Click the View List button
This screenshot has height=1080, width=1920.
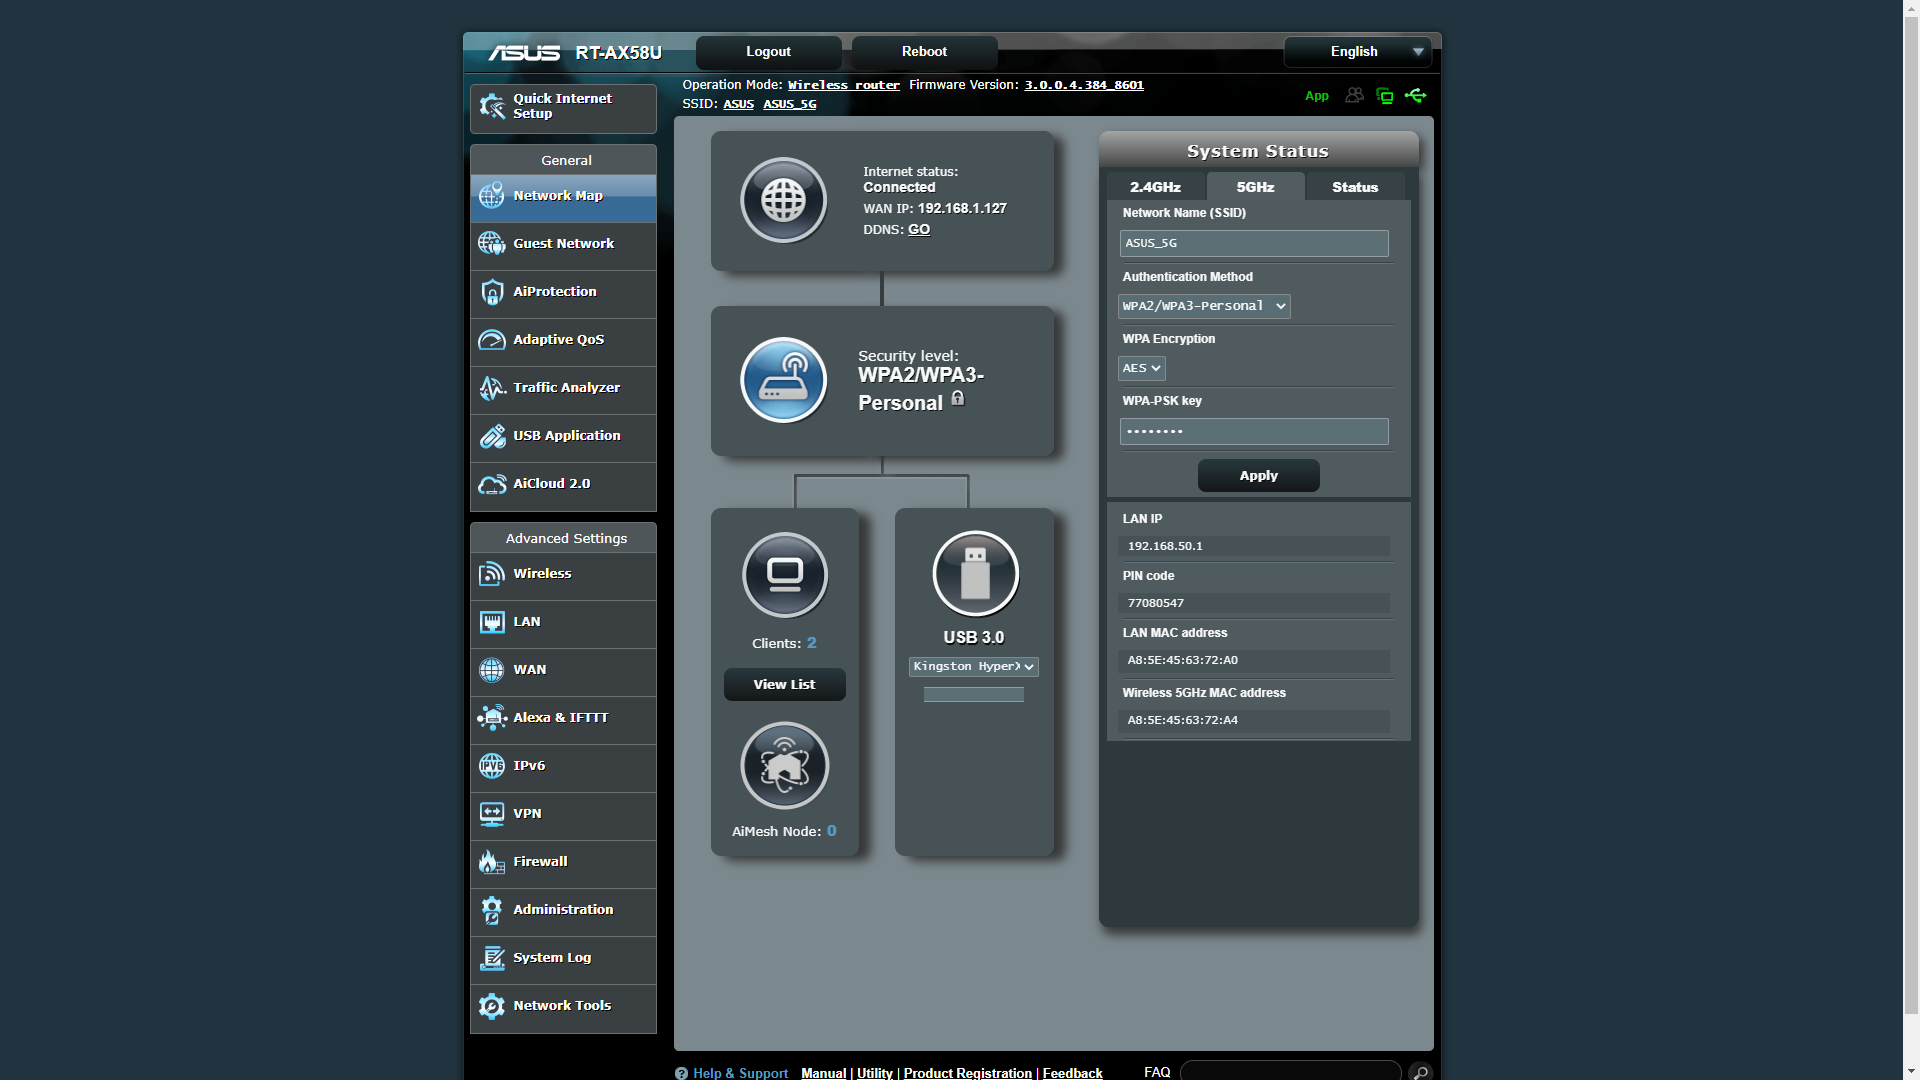(784, 685)
